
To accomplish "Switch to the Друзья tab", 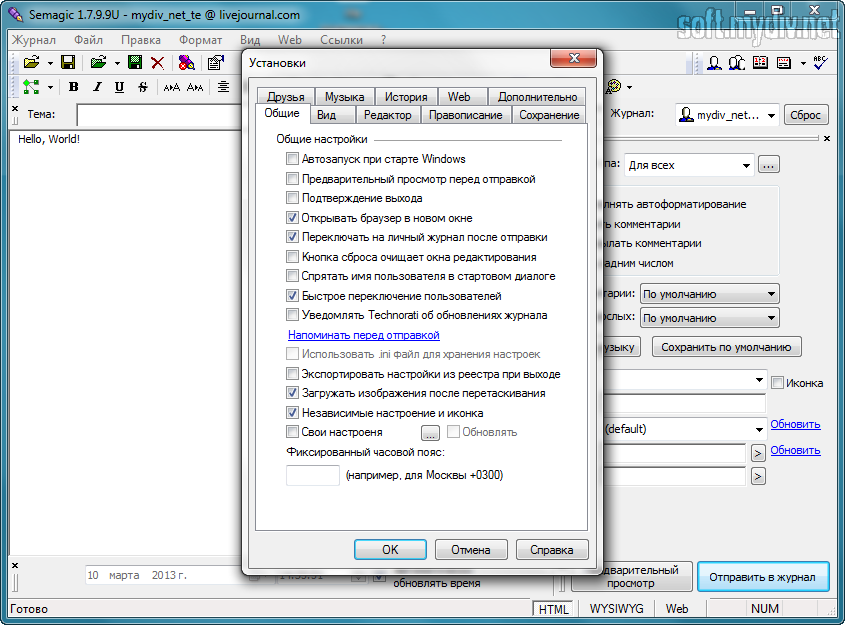I will (286, 96).
